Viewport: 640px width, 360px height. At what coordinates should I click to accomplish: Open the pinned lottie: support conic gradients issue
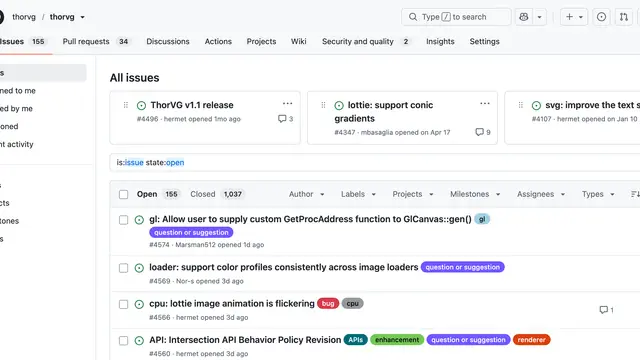[x=384, y=111]
